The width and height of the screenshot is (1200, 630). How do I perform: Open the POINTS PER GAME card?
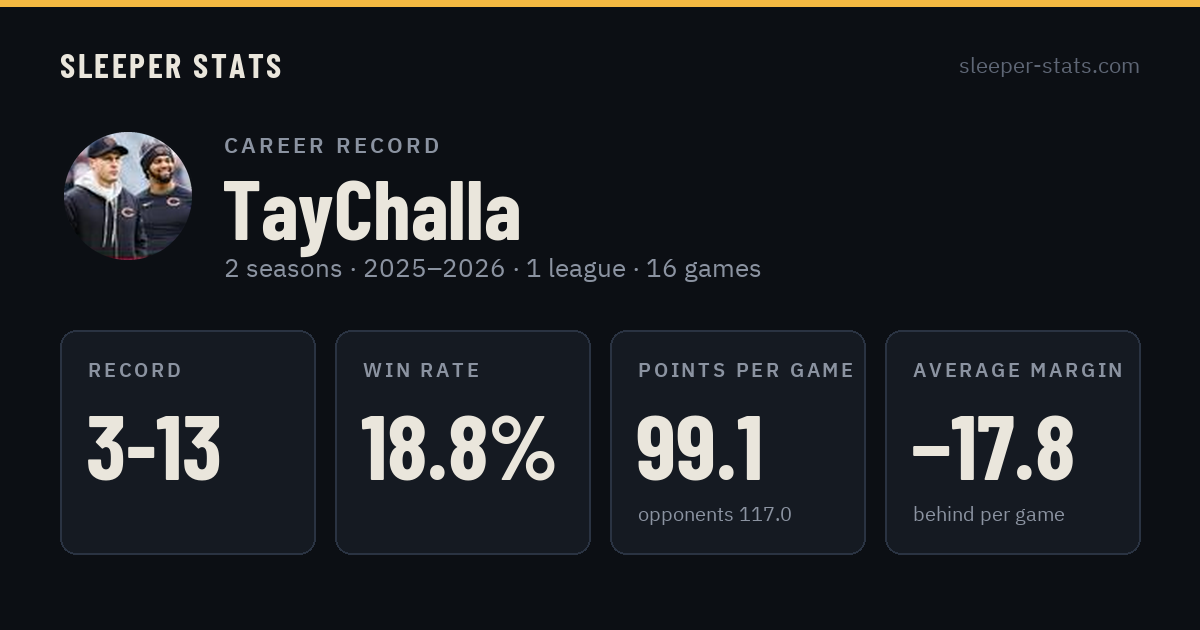point(738,442)
